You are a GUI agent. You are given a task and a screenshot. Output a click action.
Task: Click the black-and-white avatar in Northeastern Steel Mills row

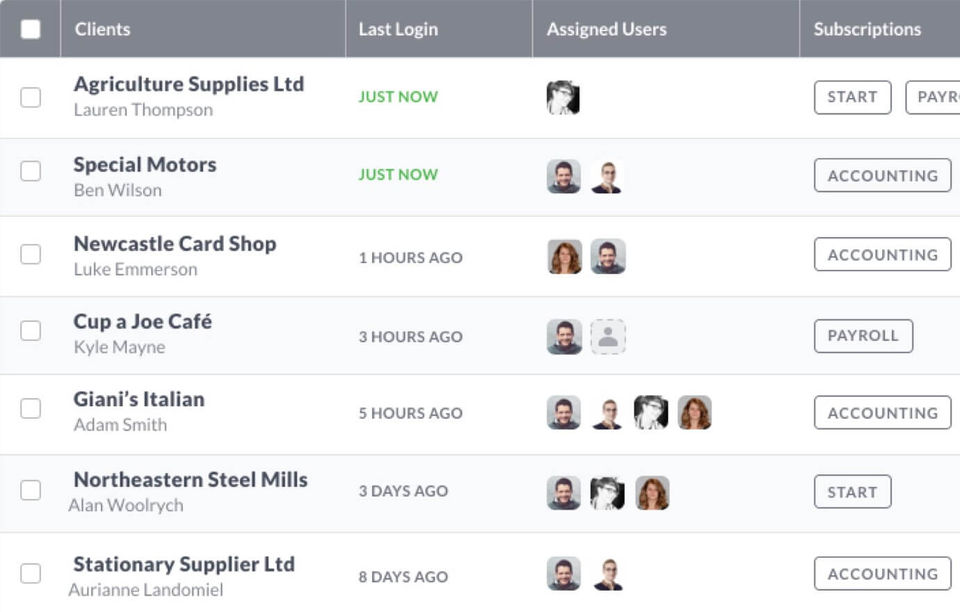pos(607,493)
